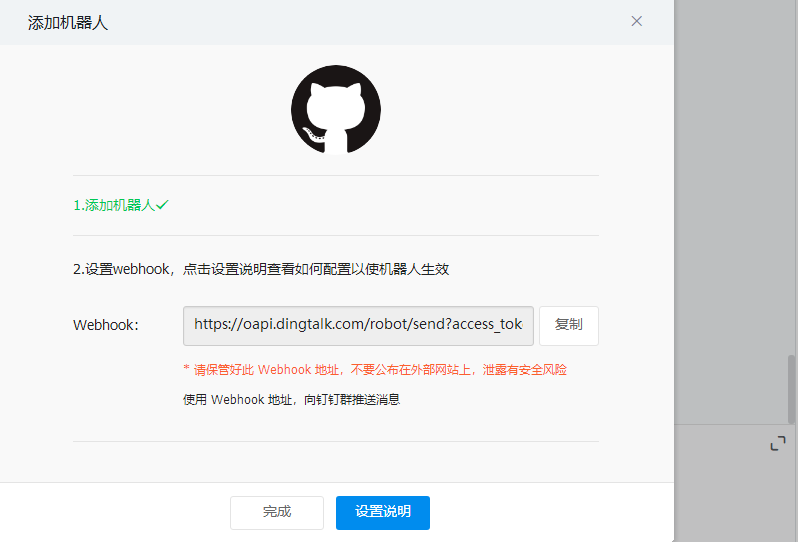Viewport: 798px width, 542px height.
Task: Click the GitHub robot avatar icon
Action: tap(336, 109)
